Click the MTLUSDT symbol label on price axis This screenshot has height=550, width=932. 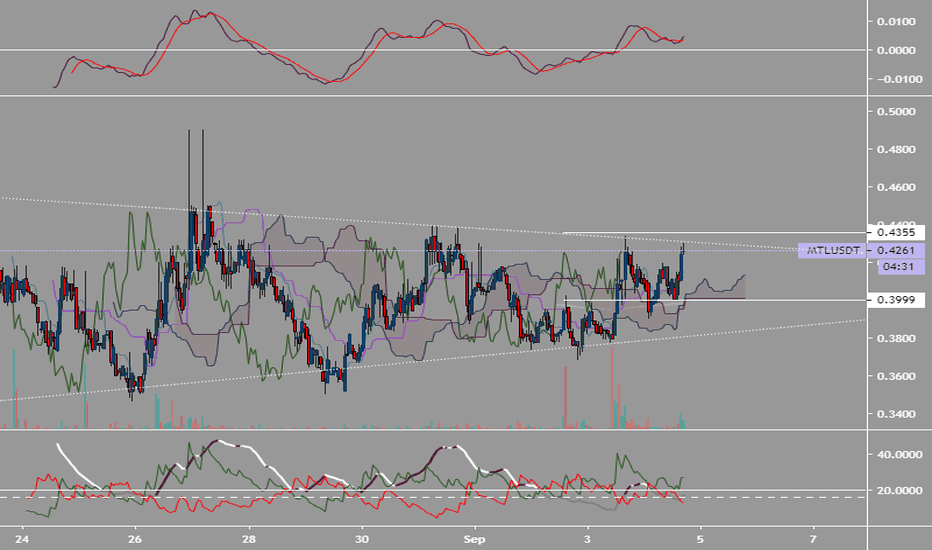pyautogui.click(x=832, y=250)
